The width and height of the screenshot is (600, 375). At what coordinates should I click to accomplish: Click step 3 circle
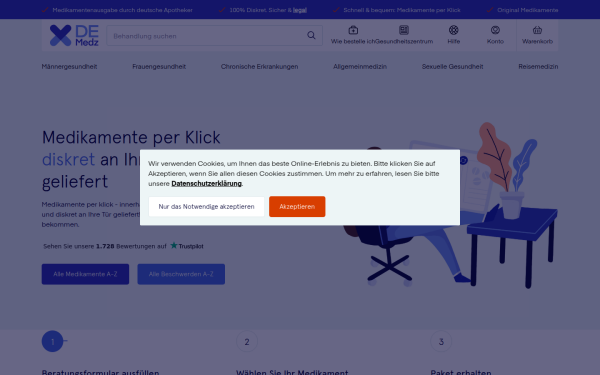pyautogui.click(x=441, y=341)
